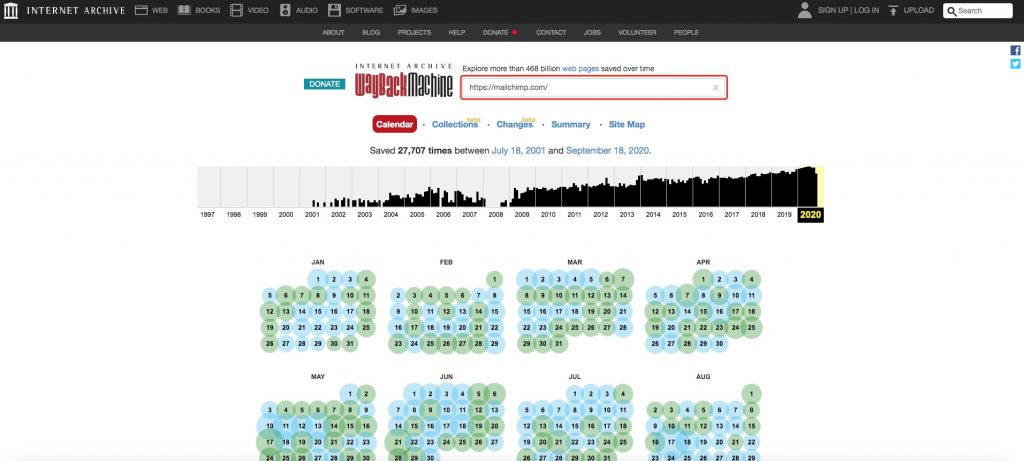This screenshot has width=1024, height=461.
Task: Open the Jobs menu item
Action: pyautogui.click(x=592, y=33)
